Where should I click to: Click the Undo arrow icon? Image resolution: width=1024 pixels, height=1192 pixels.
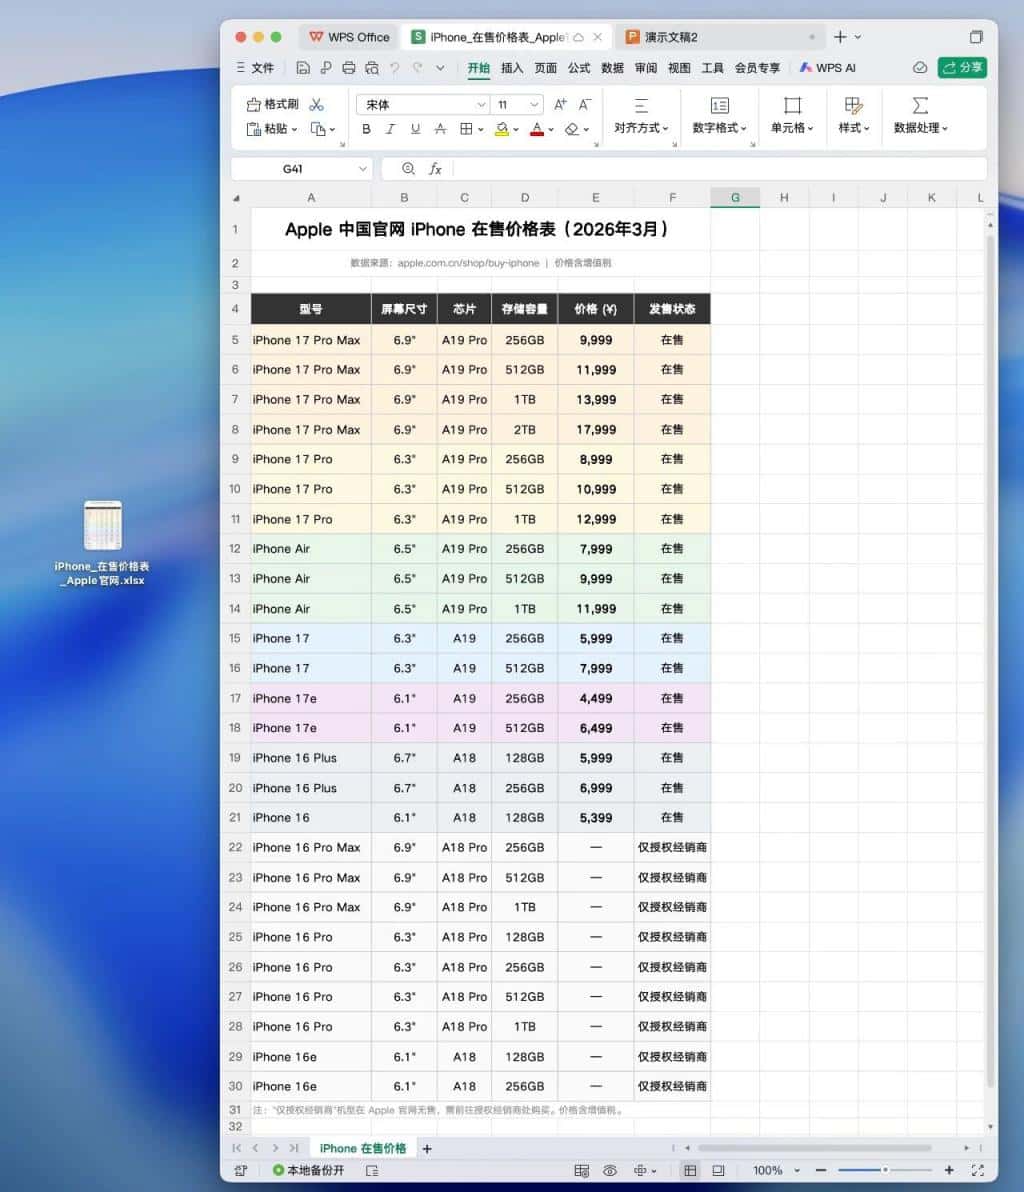pyautogui.click(x=395, y=68)
